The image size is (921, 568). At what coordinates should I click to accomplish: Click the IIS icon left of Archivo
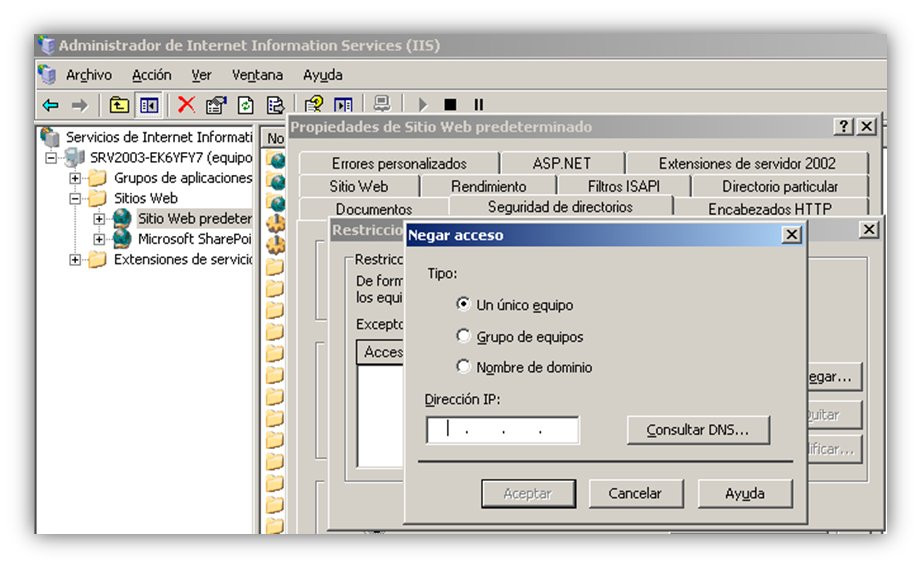pyautogui.click(x=47, y=75)
